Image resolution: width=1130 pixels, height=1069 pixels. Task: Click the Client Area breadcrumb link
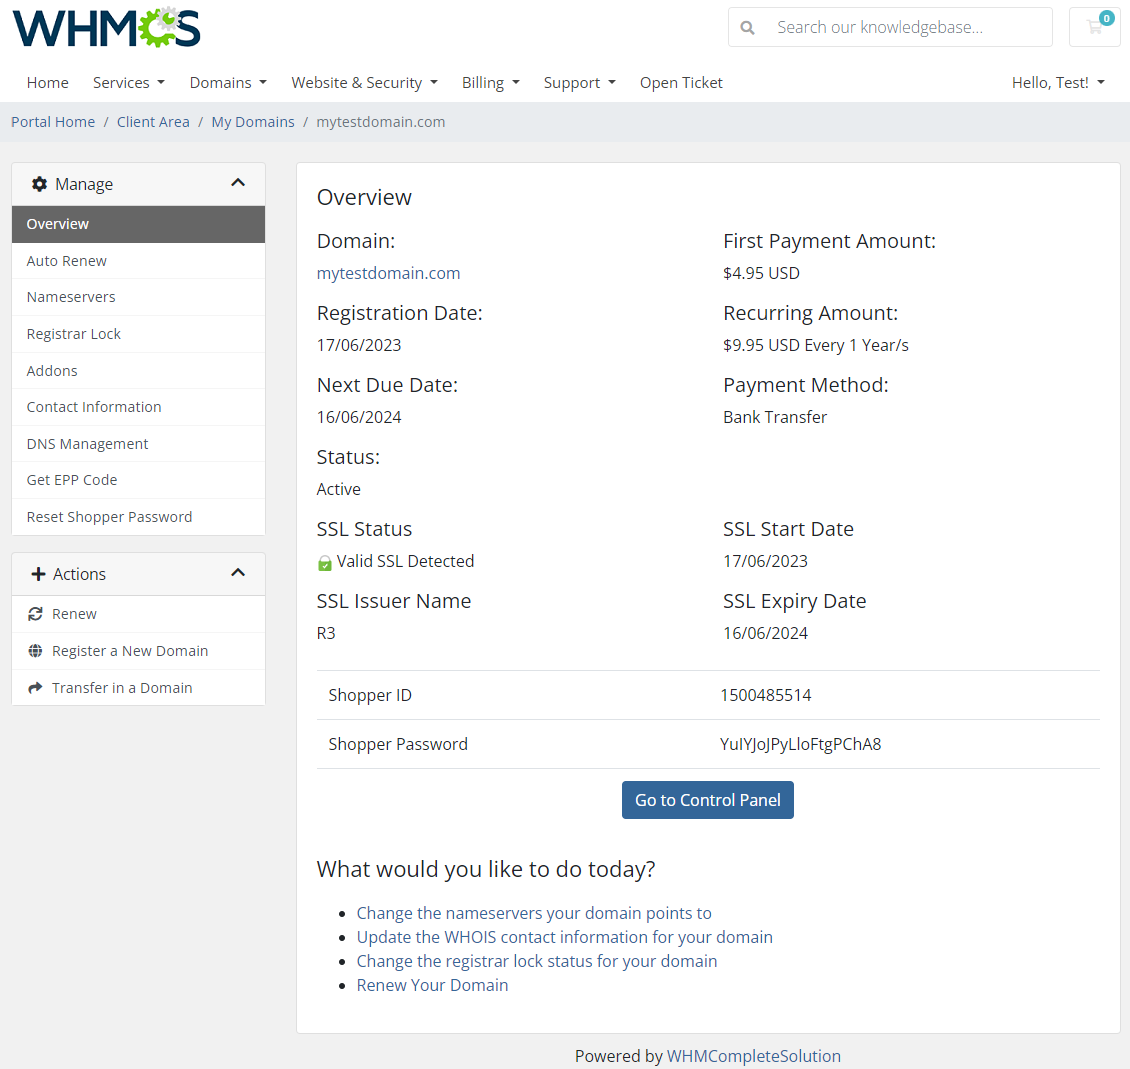click(153, 121)
